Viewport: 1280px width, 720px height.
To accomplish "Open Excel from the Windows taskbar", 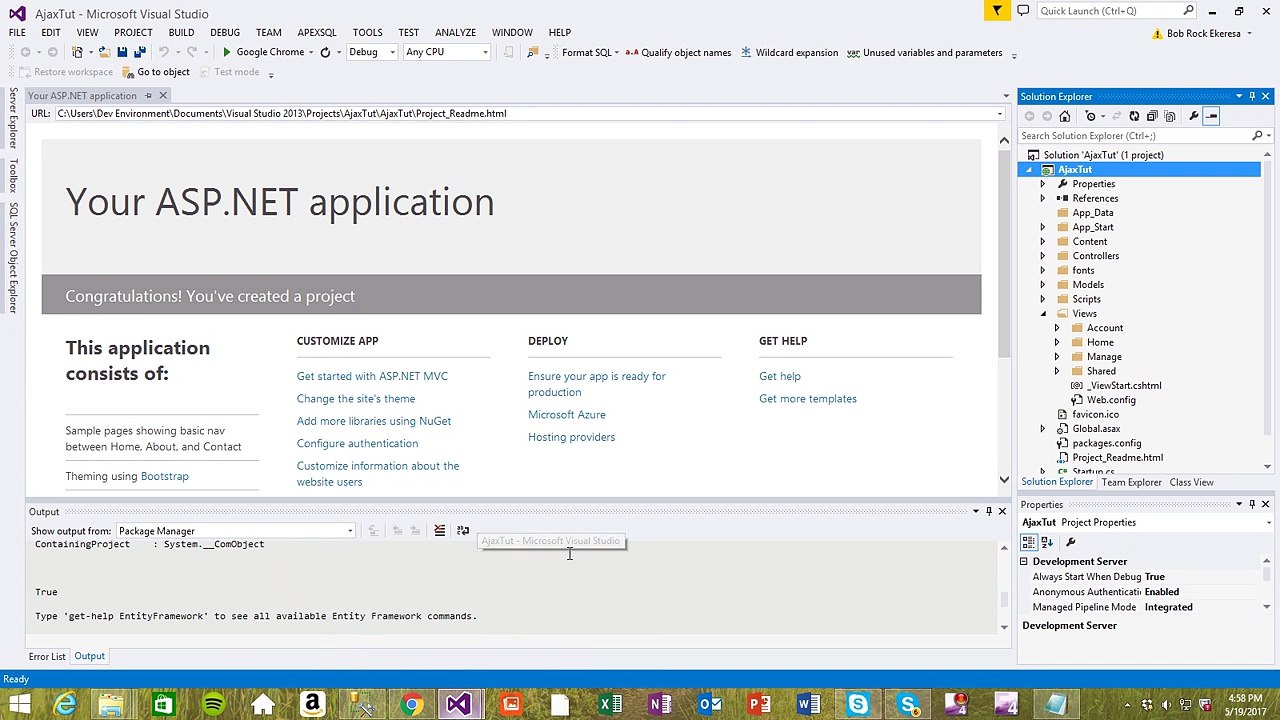I will click(610, 705).
